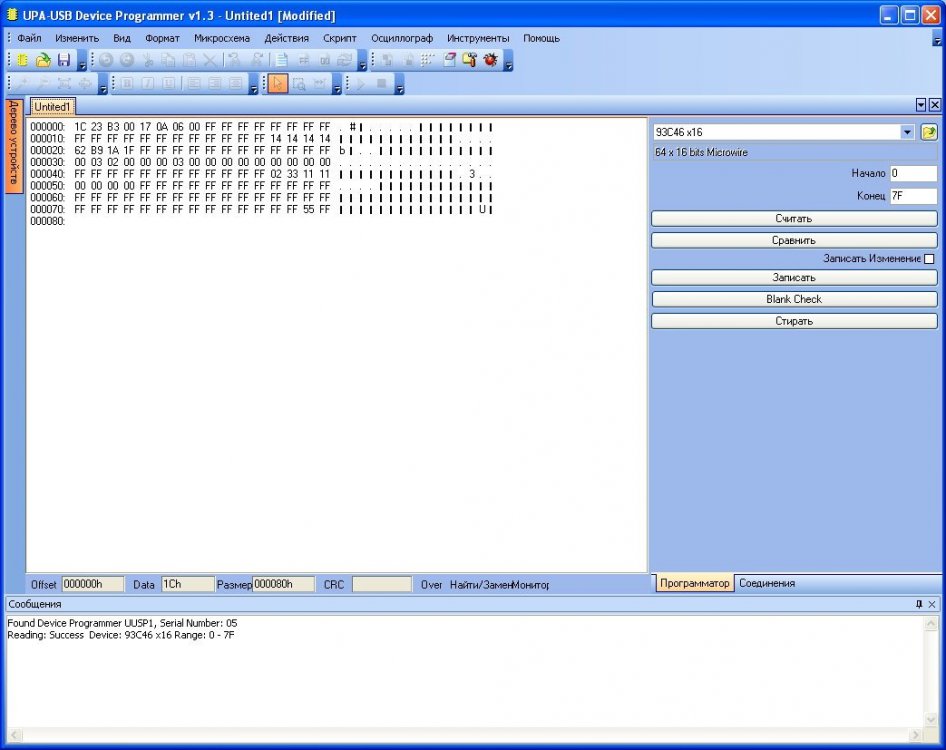Click the Cut scissors icon
This screenshot has height=750, width=946.
(x=147, y=60)
